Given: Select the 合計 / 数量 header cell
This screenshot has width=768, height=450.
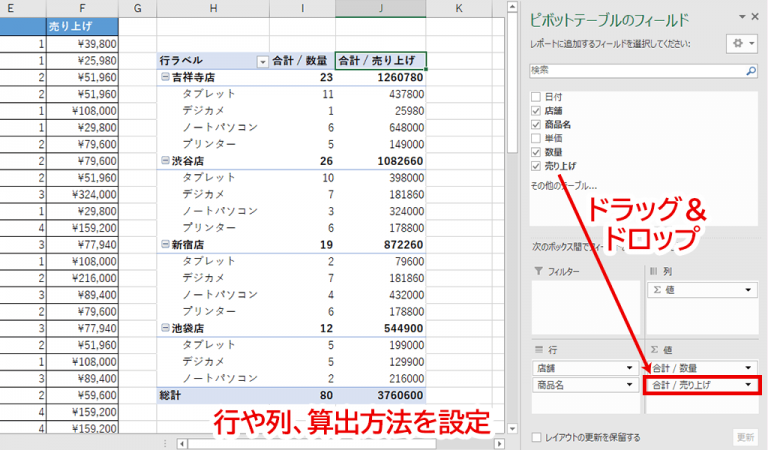Looking at the screenshot, I should 302,61.
